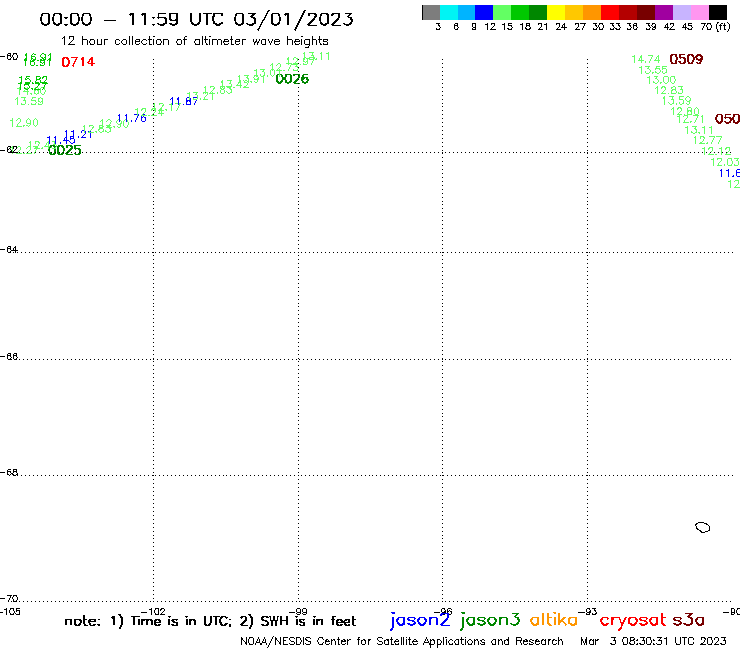The width and height of the screenshot is (740, 650).
Task: Click the blue 'jason2' satellite legend label
Action: (420, 620)
